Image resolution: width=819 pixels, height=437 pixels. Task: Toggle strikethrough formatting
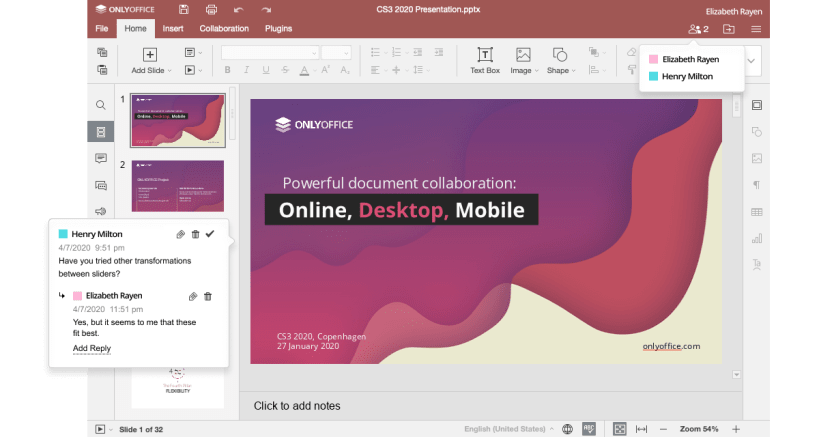[x=285, y=70]
